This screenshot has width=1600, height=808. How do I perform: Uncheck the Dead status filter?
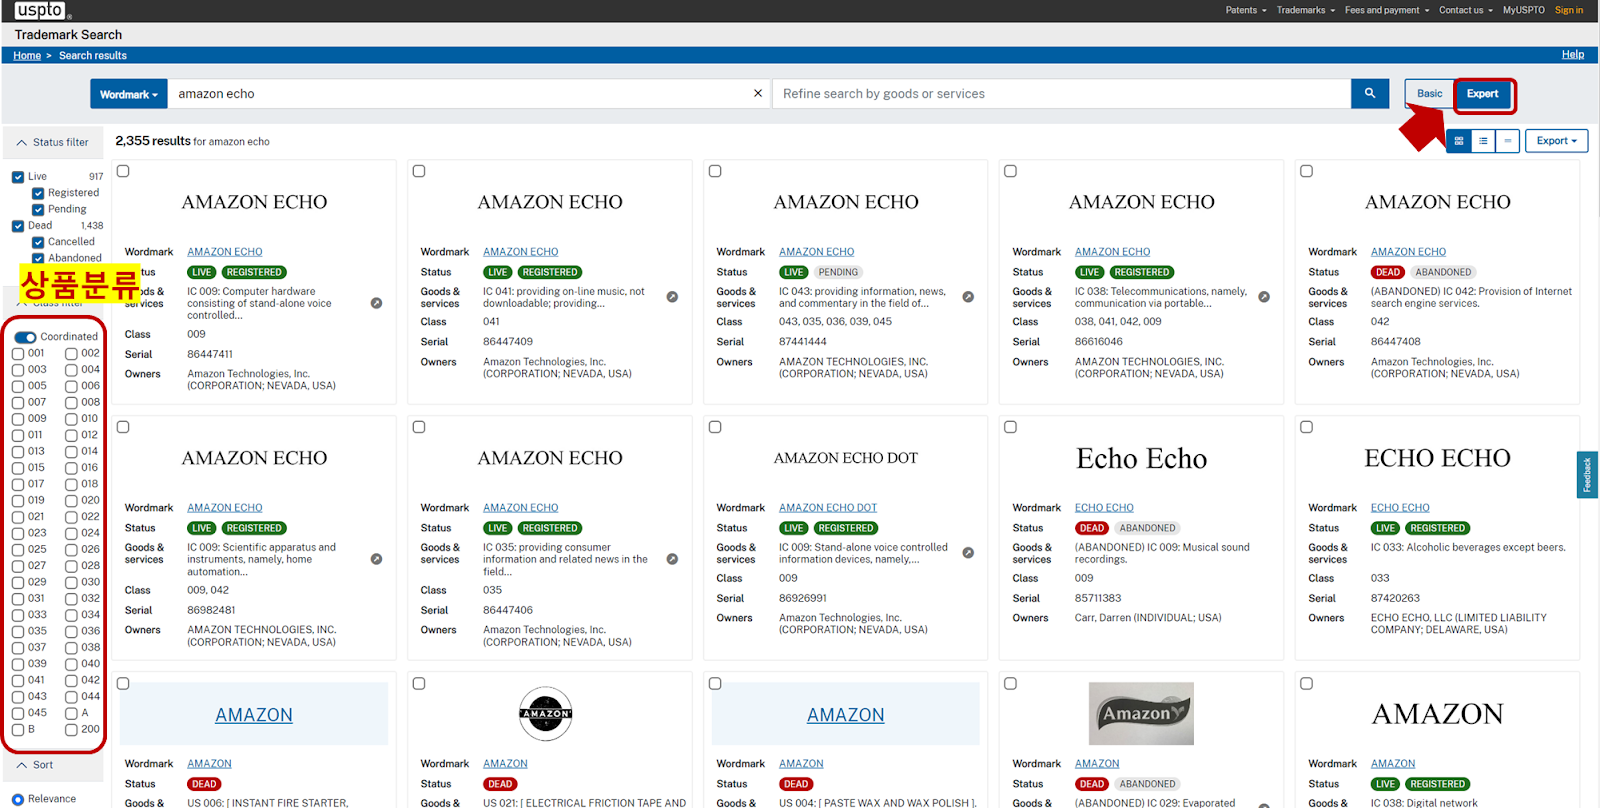tap(18, 226)
